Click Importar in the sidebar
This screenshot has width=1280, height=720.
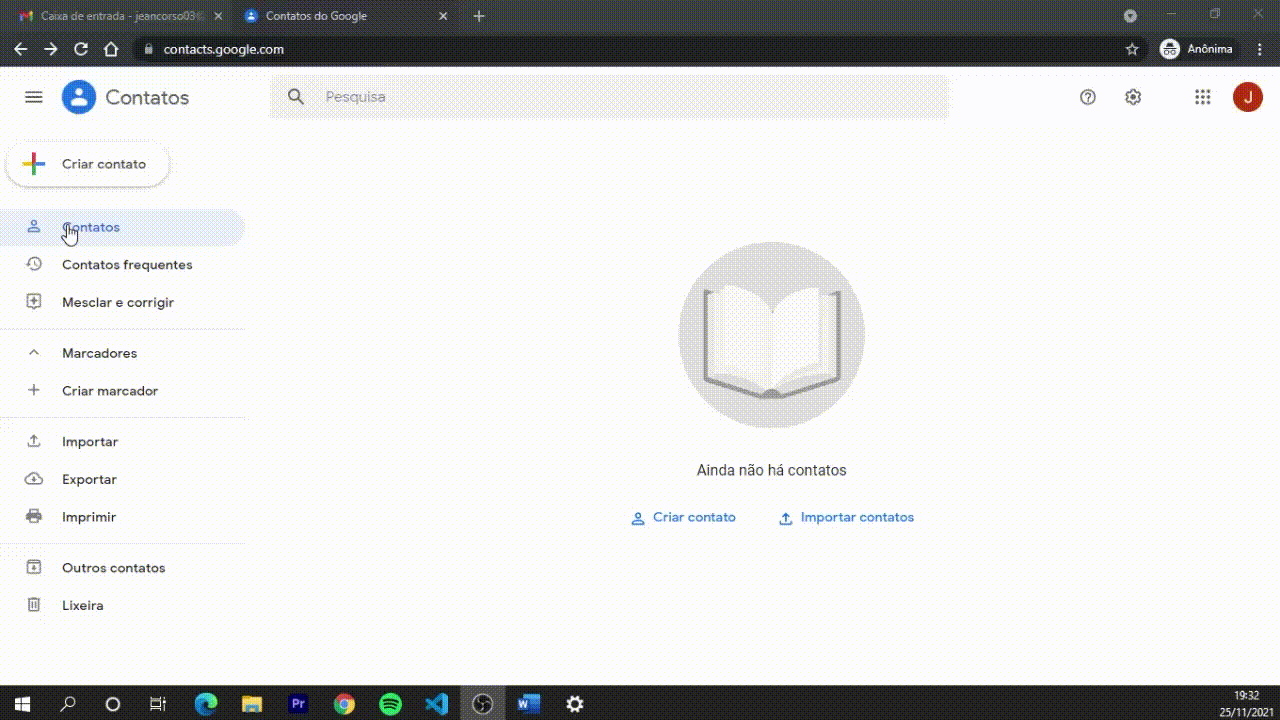coord(121,442)
